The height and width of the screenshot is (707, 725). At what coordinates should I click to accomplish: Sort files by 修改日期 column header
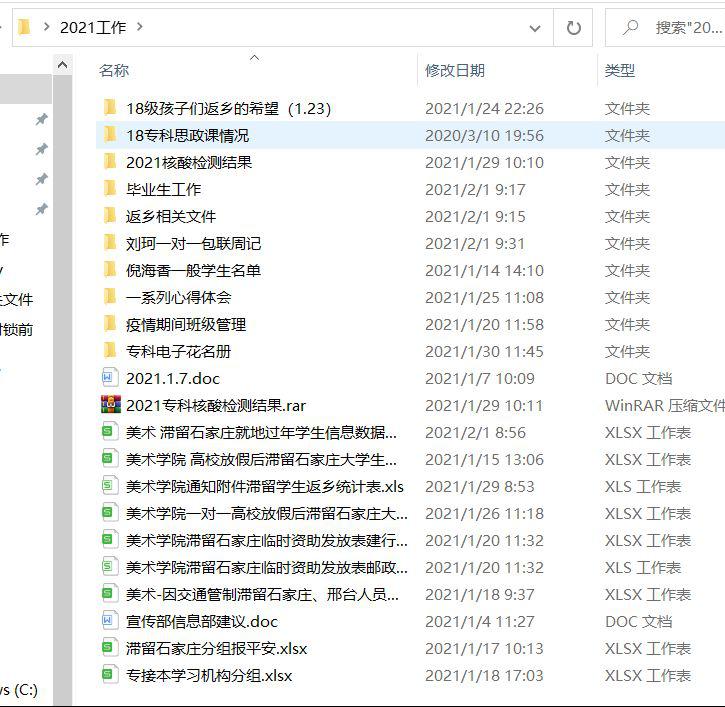[455, 71]
